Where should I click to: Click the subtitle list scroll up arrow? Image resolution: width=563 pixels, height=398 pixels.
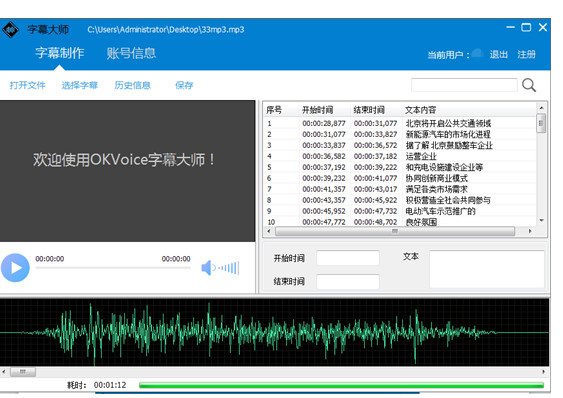(541, 108)
